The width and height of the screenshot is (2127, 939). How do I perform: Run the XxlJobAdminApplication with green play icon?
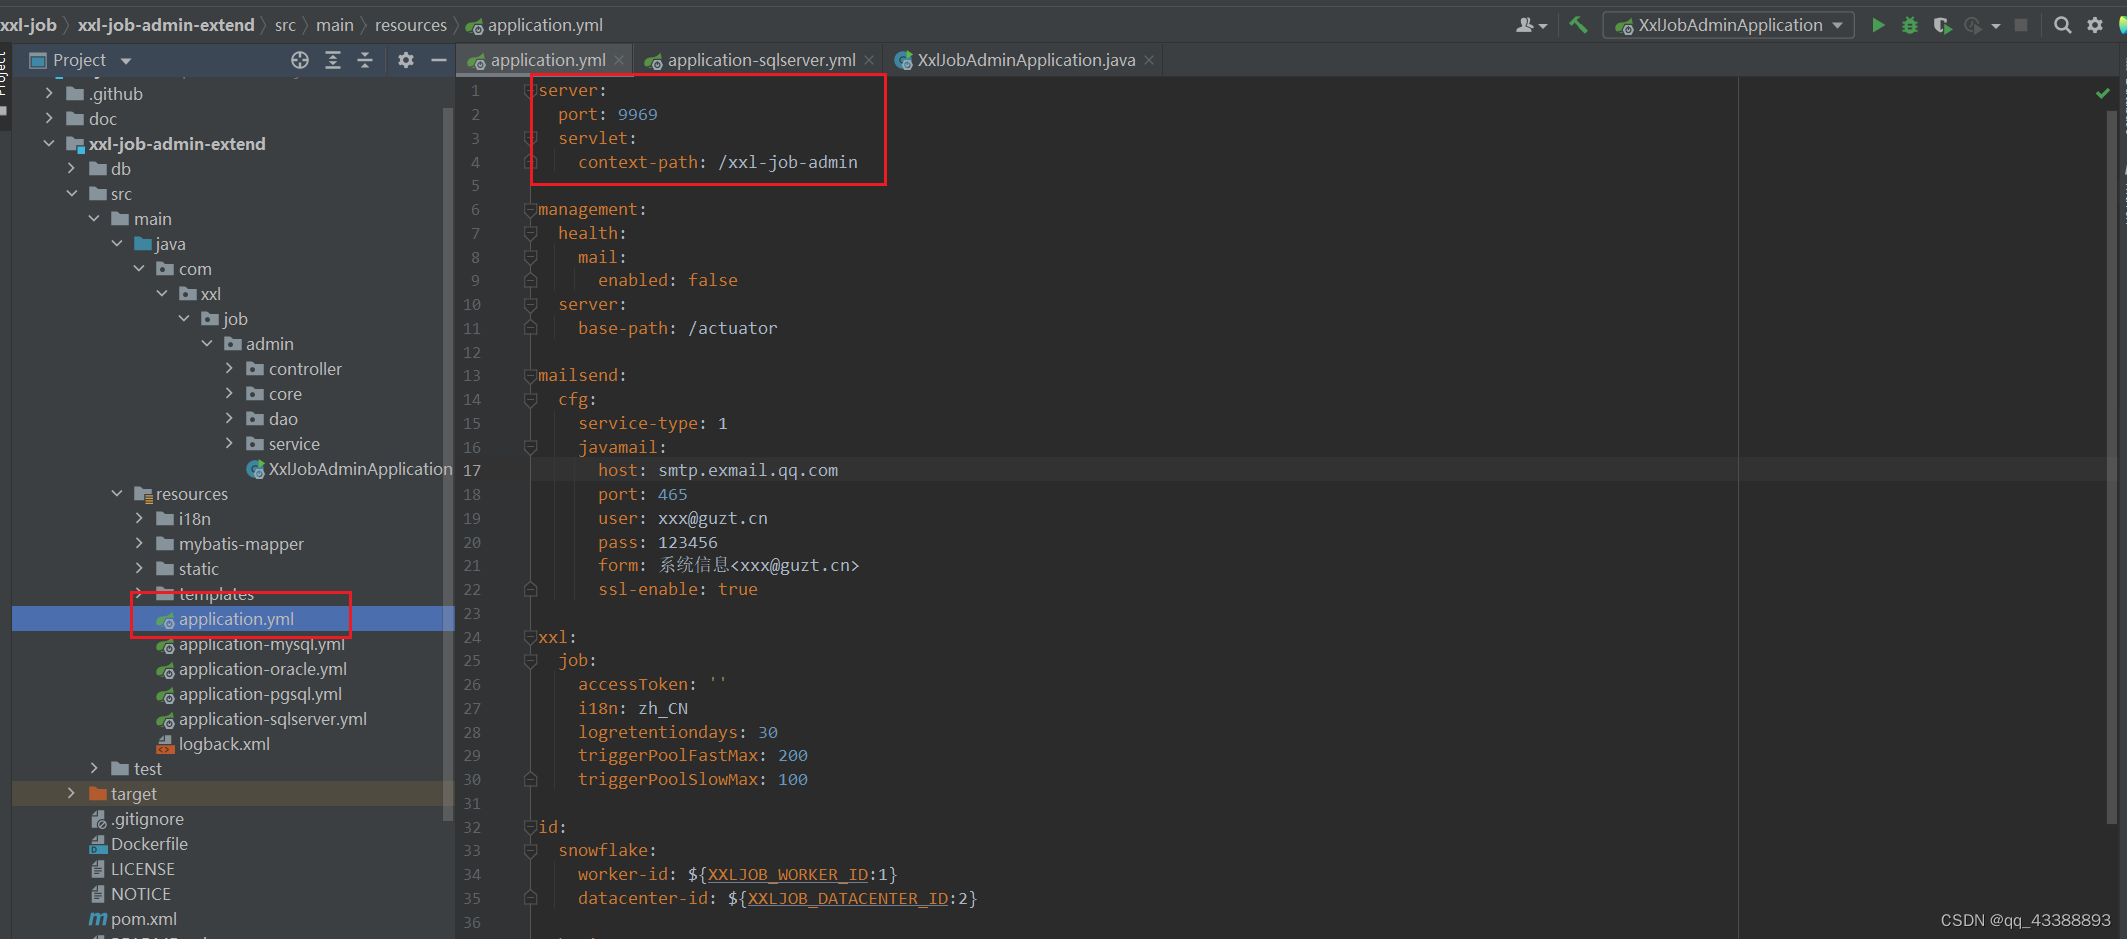pyautogui.click(x=1878, y=25)
